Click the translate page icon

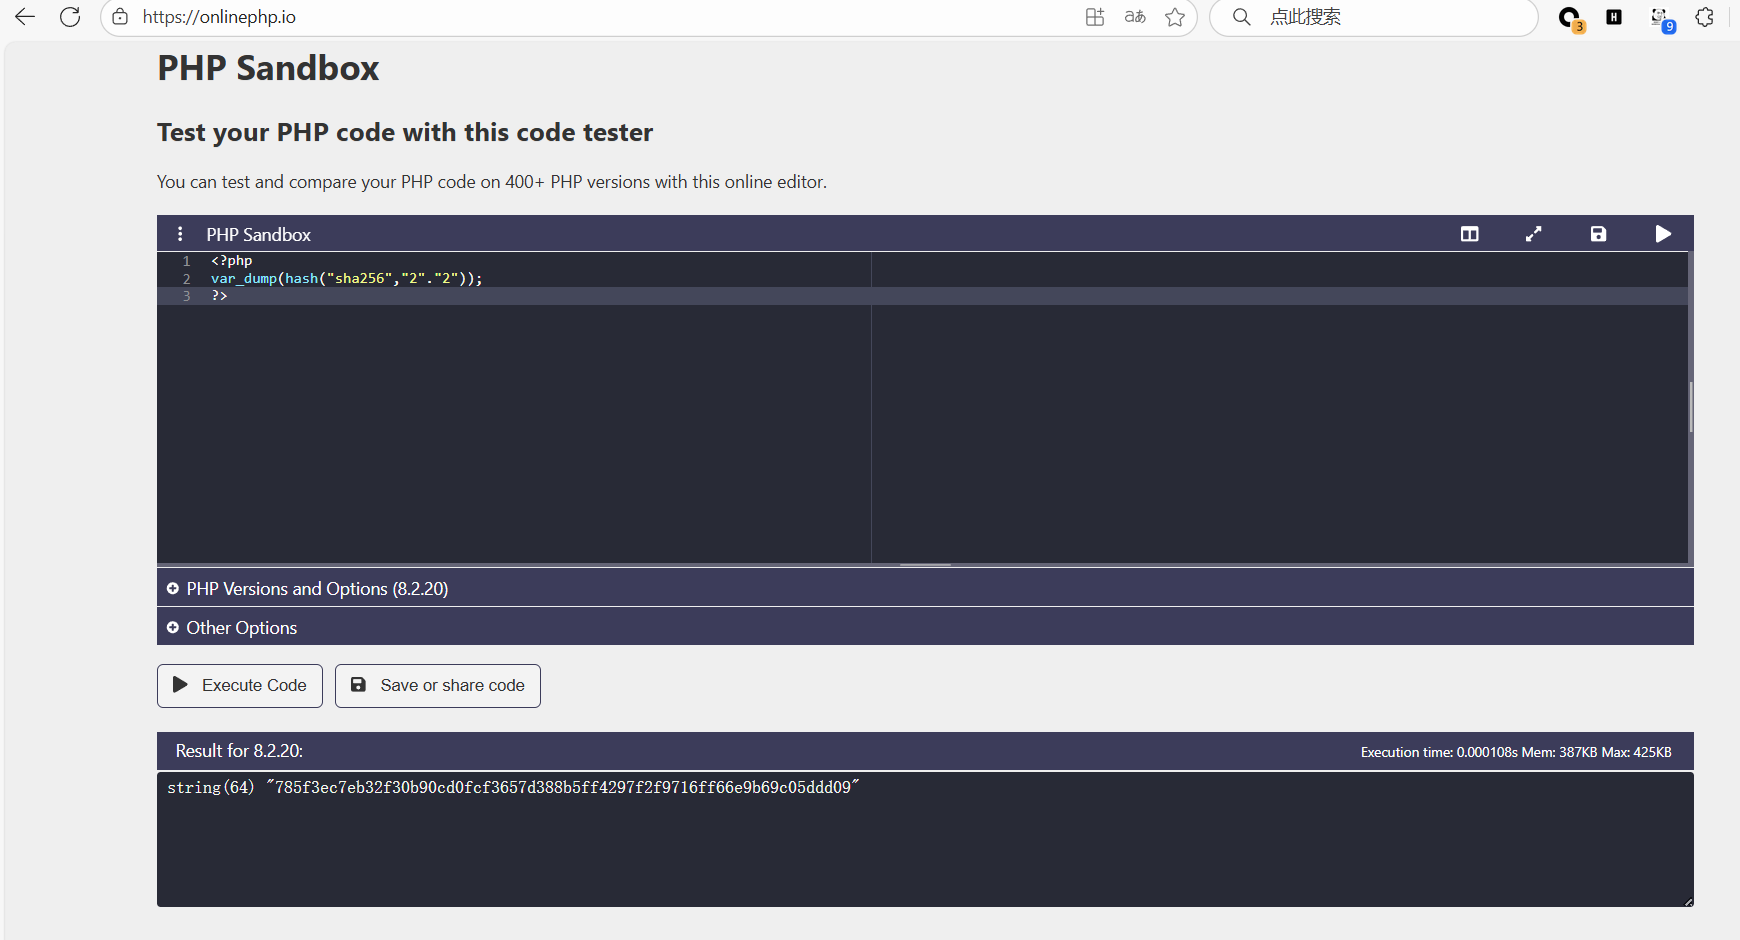coord(1135,17)
